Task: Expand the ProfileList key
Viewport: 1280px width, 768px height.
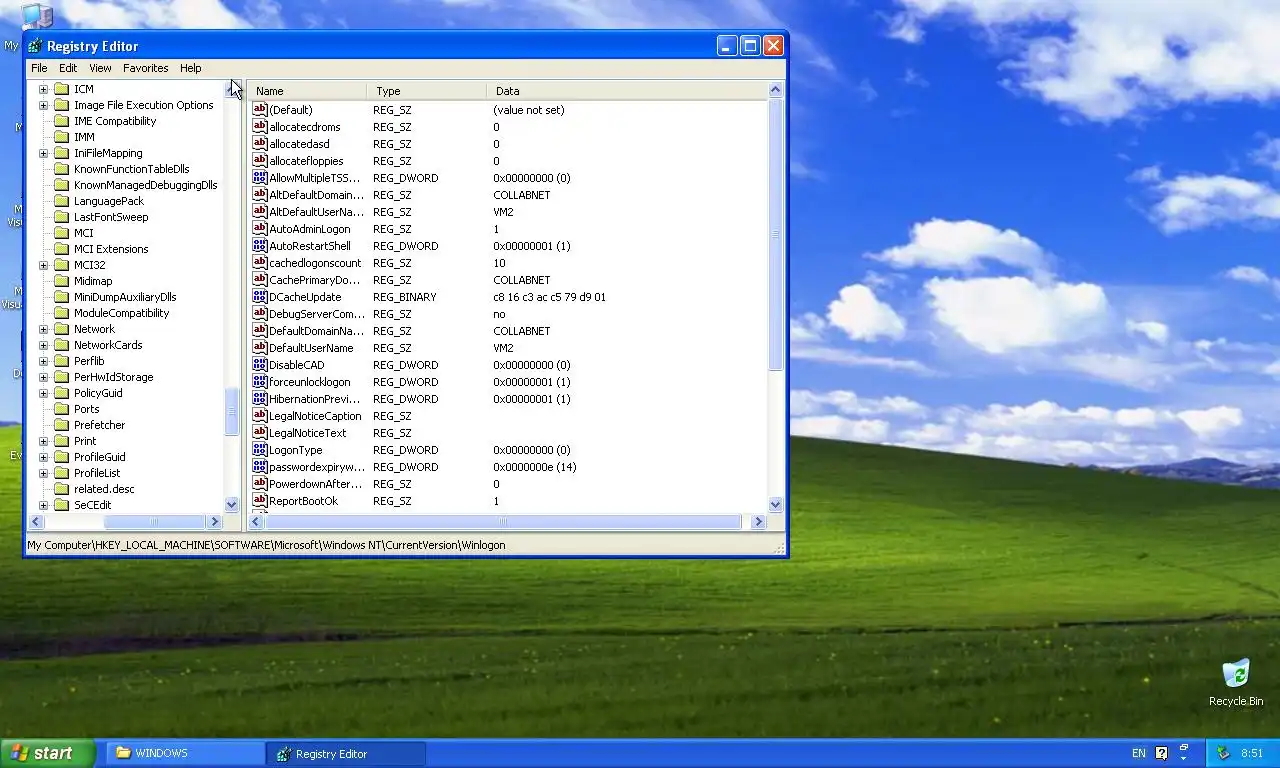Action: point(43,473)
